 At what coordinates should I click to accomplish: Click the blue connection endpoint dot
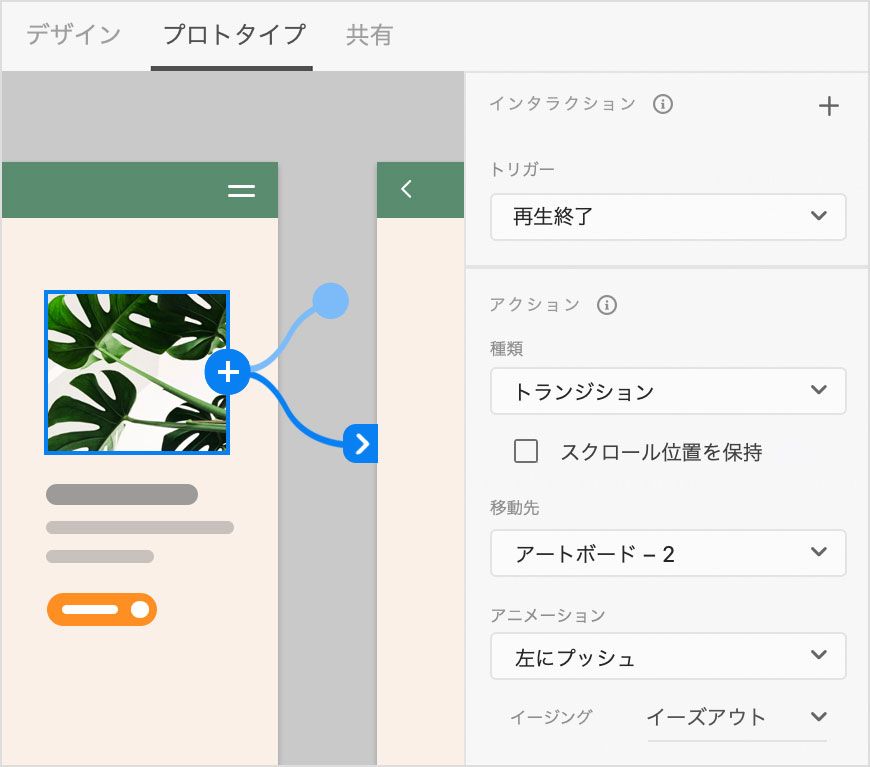click(330, 301)
